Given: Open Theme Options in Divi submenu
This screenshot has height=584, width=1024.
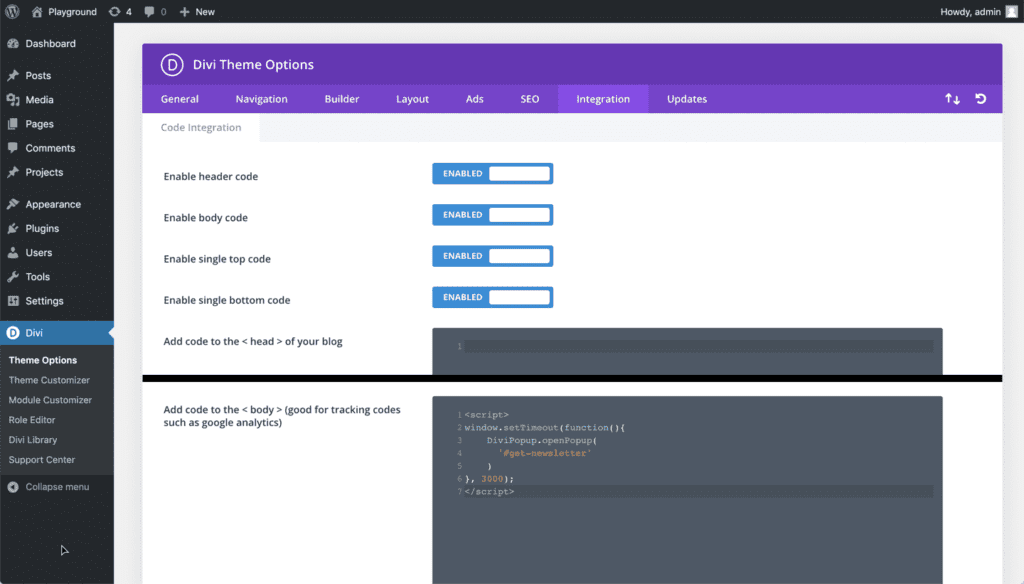Looking at the screenshot, I should tap(43, 361).
